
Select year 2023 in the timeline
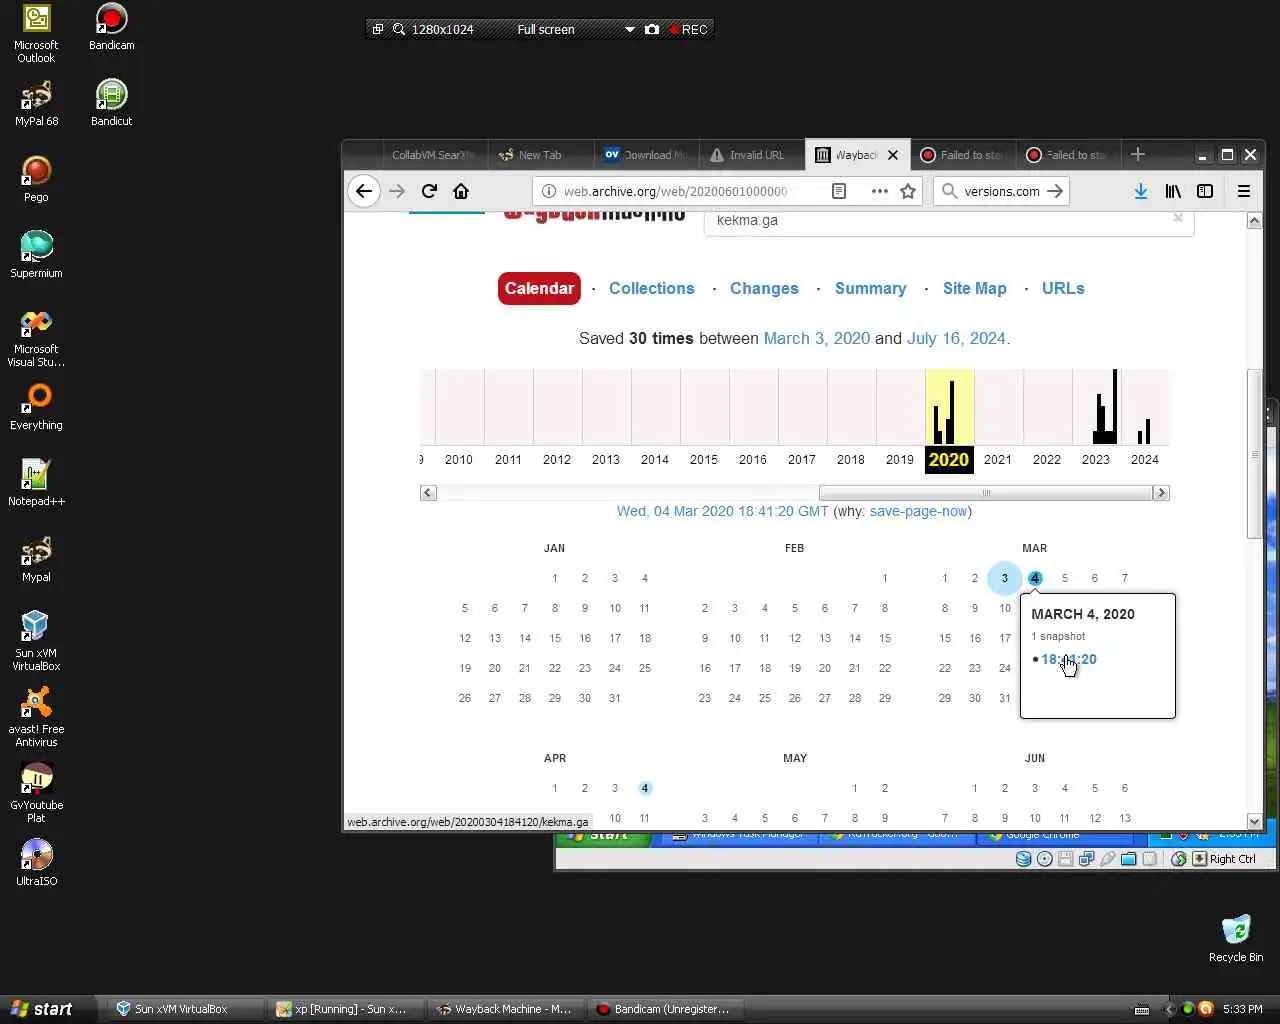point(1096,459)
